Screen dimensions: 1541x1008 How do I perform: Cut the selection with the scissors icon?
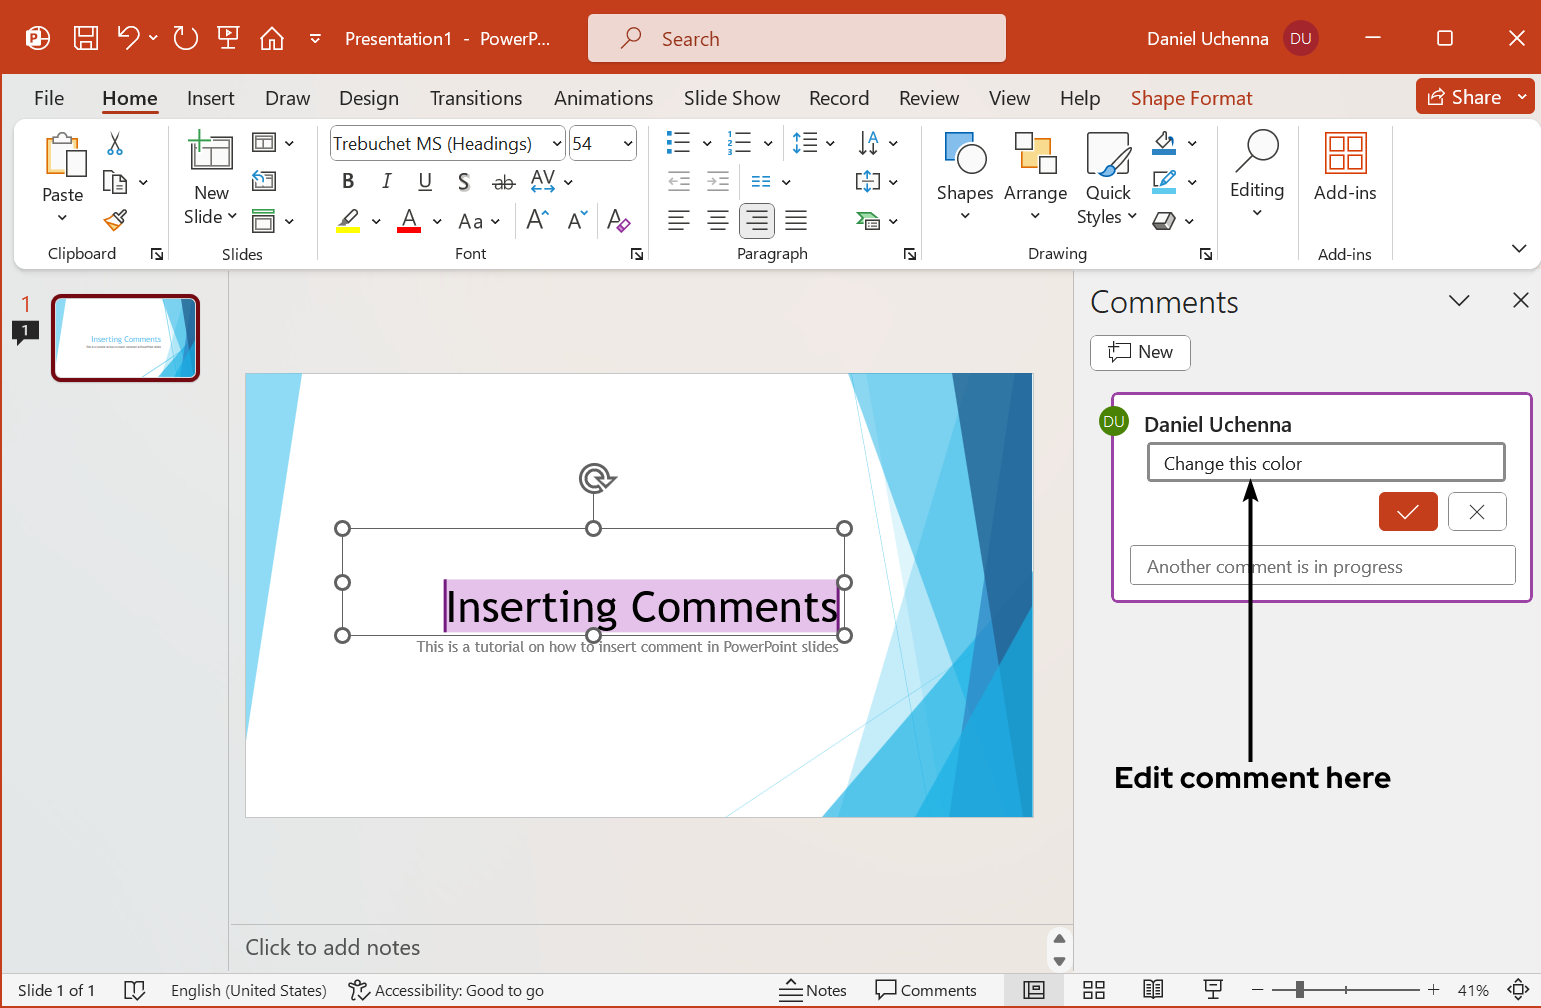pos(114,144)
